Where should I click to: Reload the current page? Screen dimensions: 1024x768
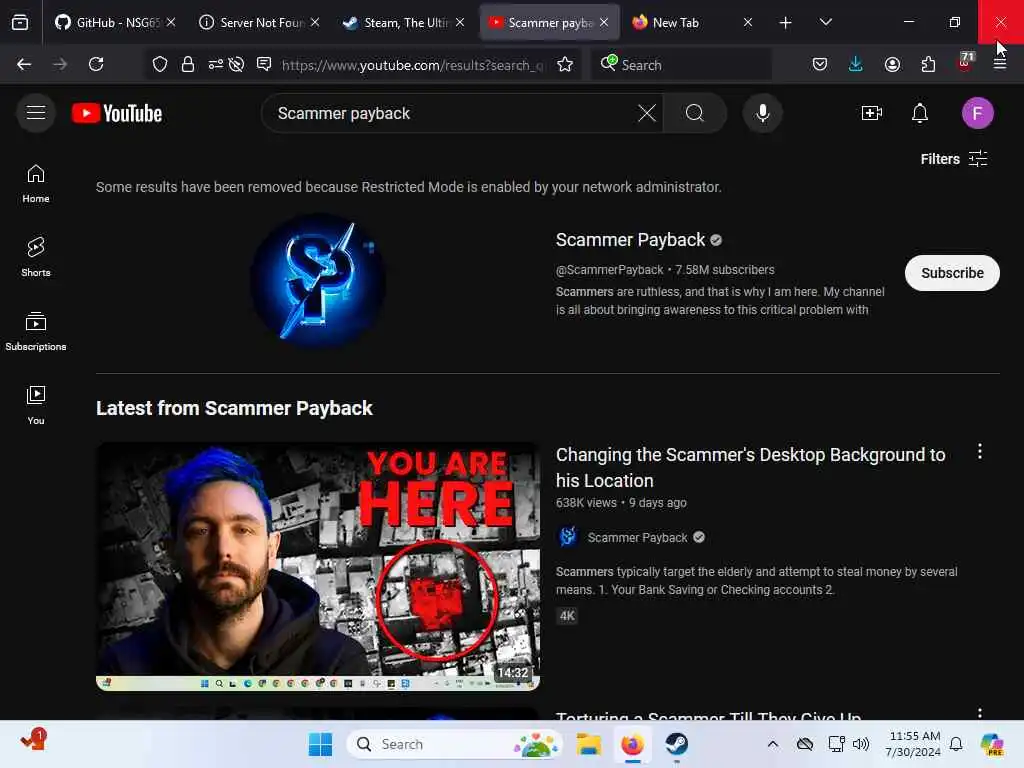point(96,64)
